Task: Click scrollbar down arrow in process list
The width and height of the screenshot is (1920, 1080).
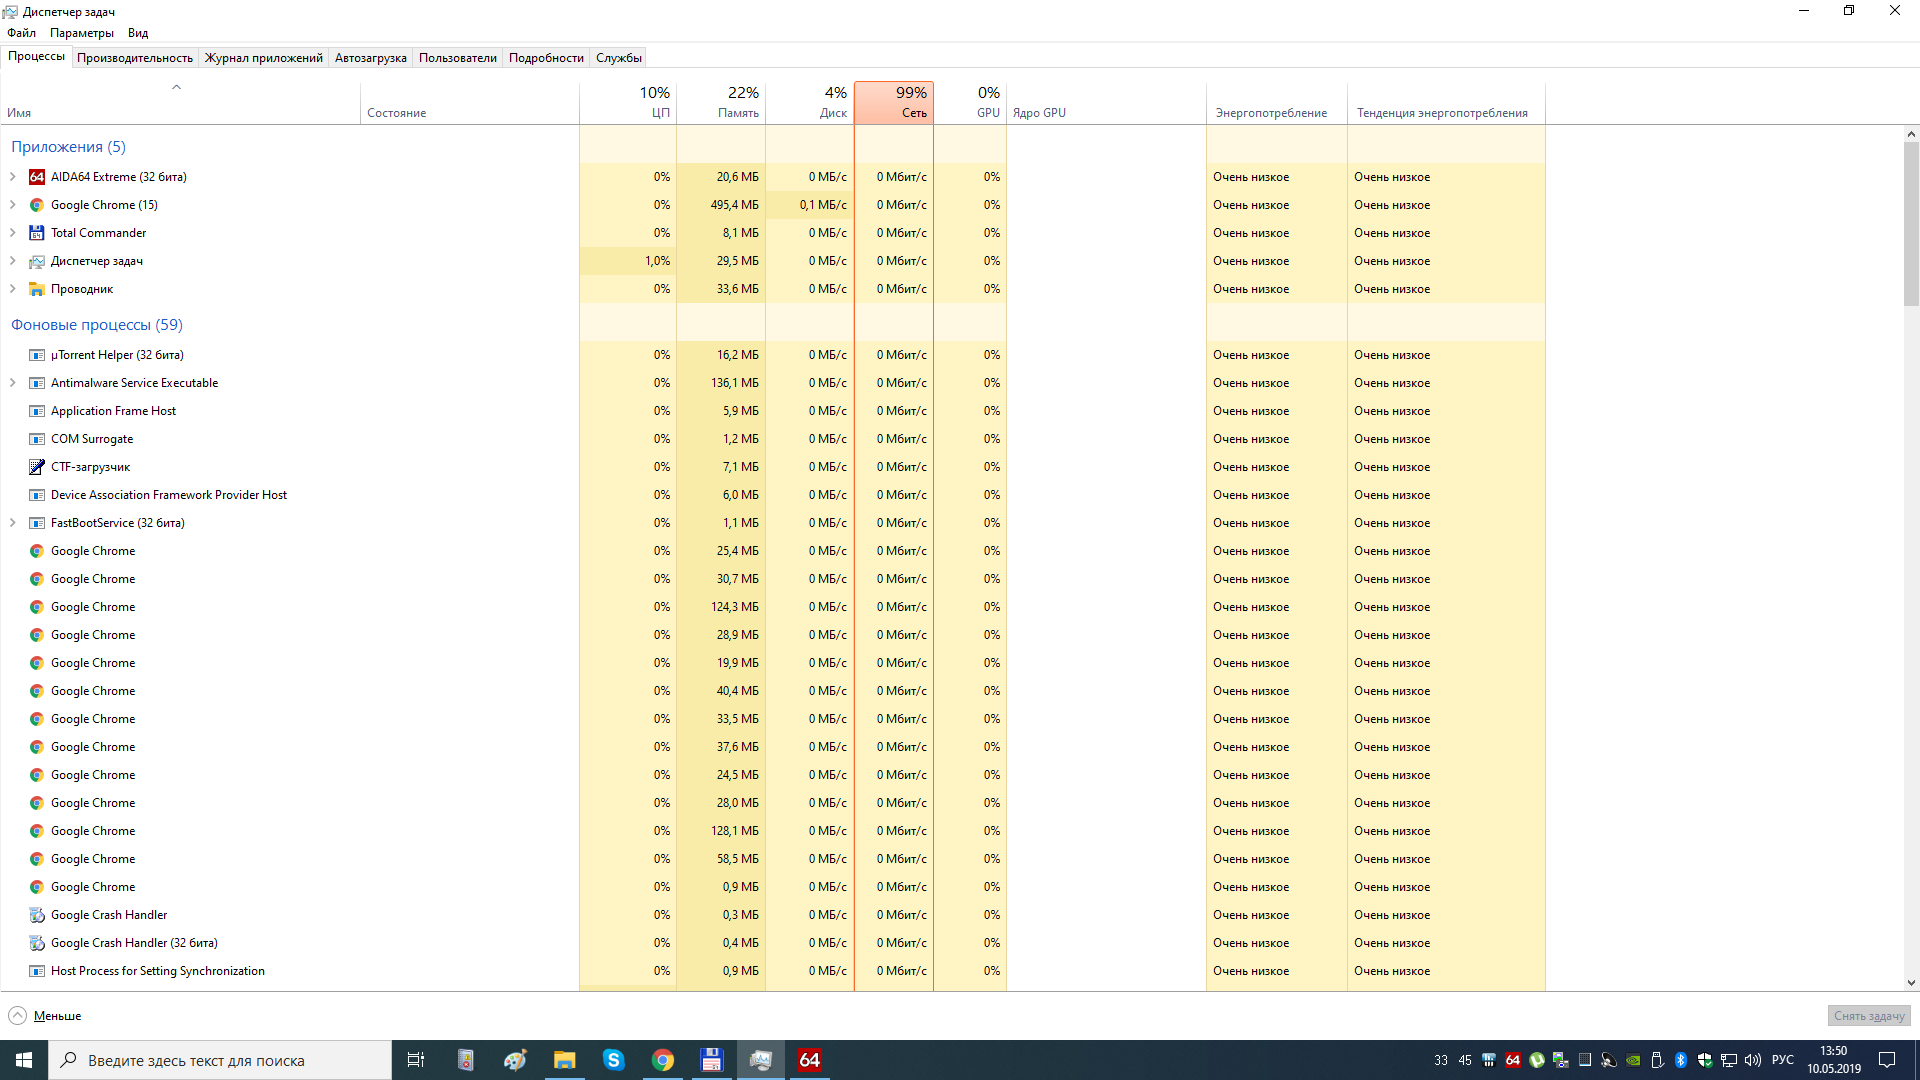Action: tap(1911, 983)
